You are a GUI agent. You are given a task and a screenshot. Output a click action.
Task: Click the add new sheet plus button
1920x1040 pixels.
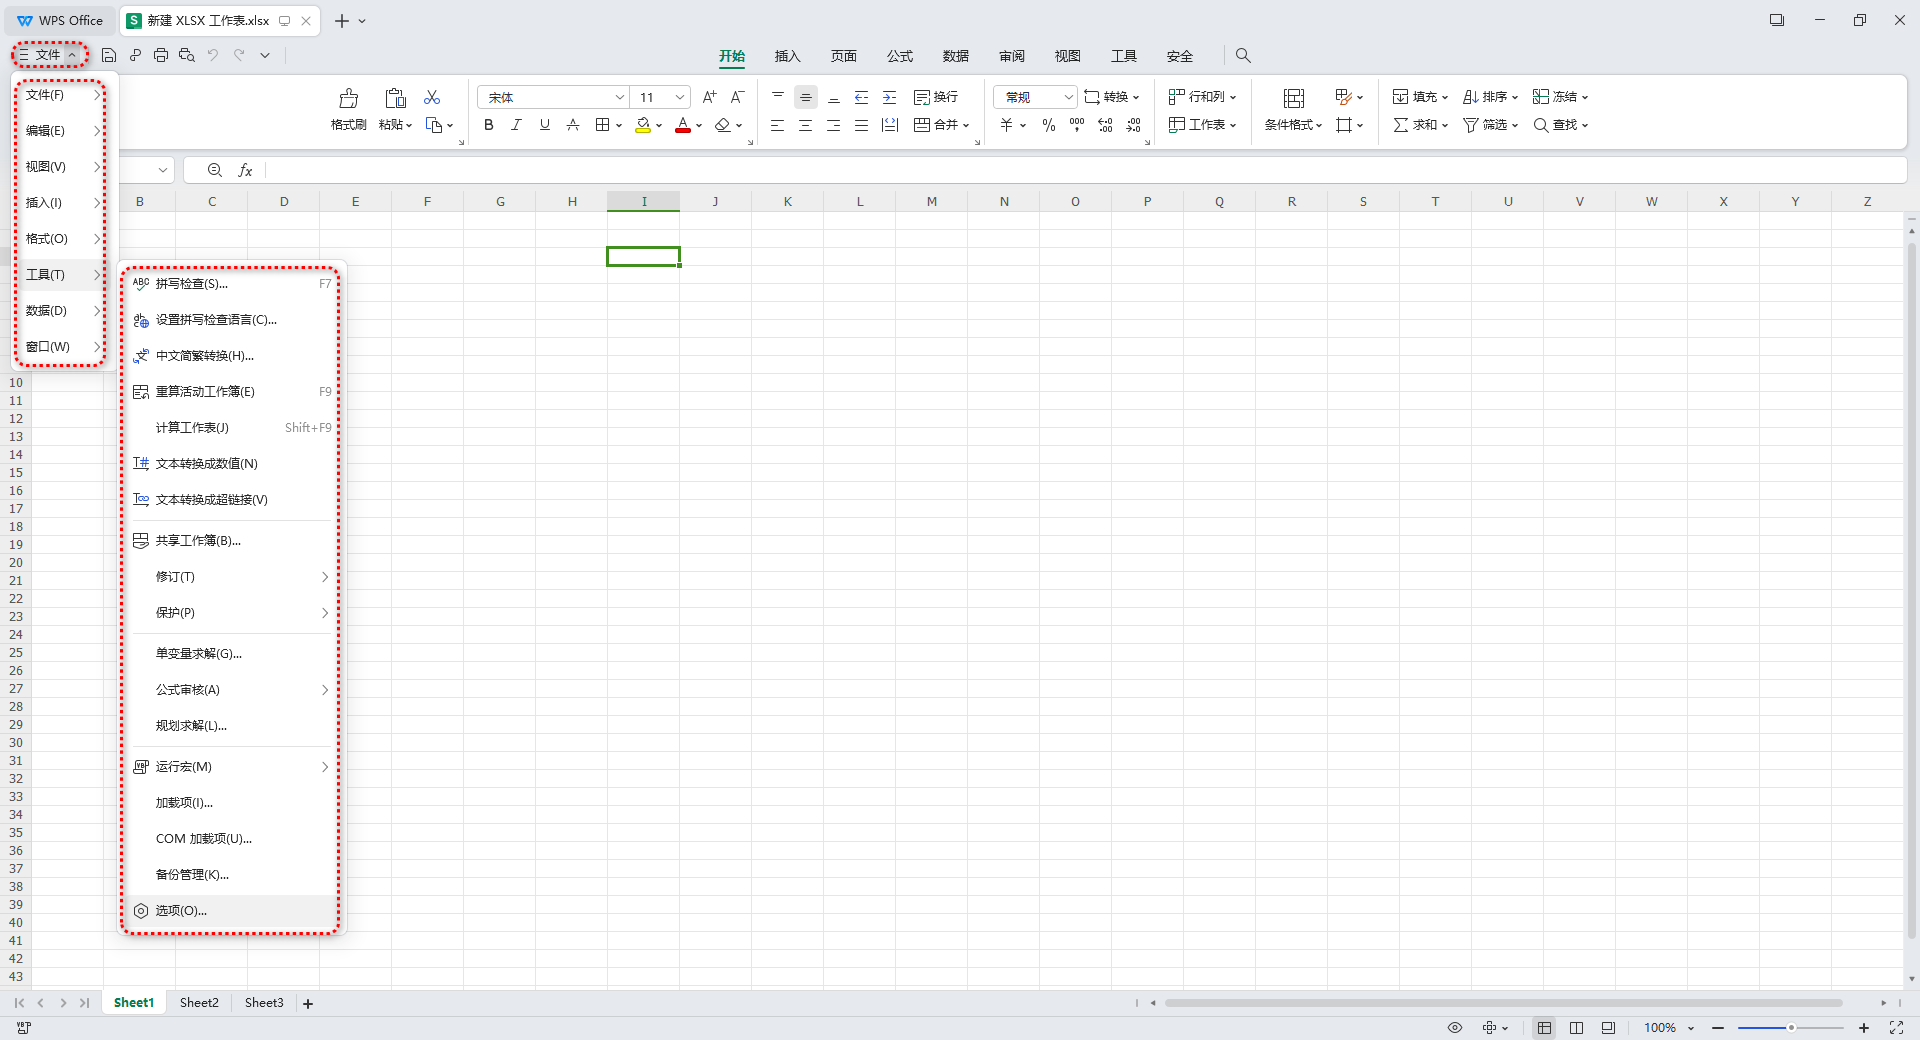[x=308, y=1004]
